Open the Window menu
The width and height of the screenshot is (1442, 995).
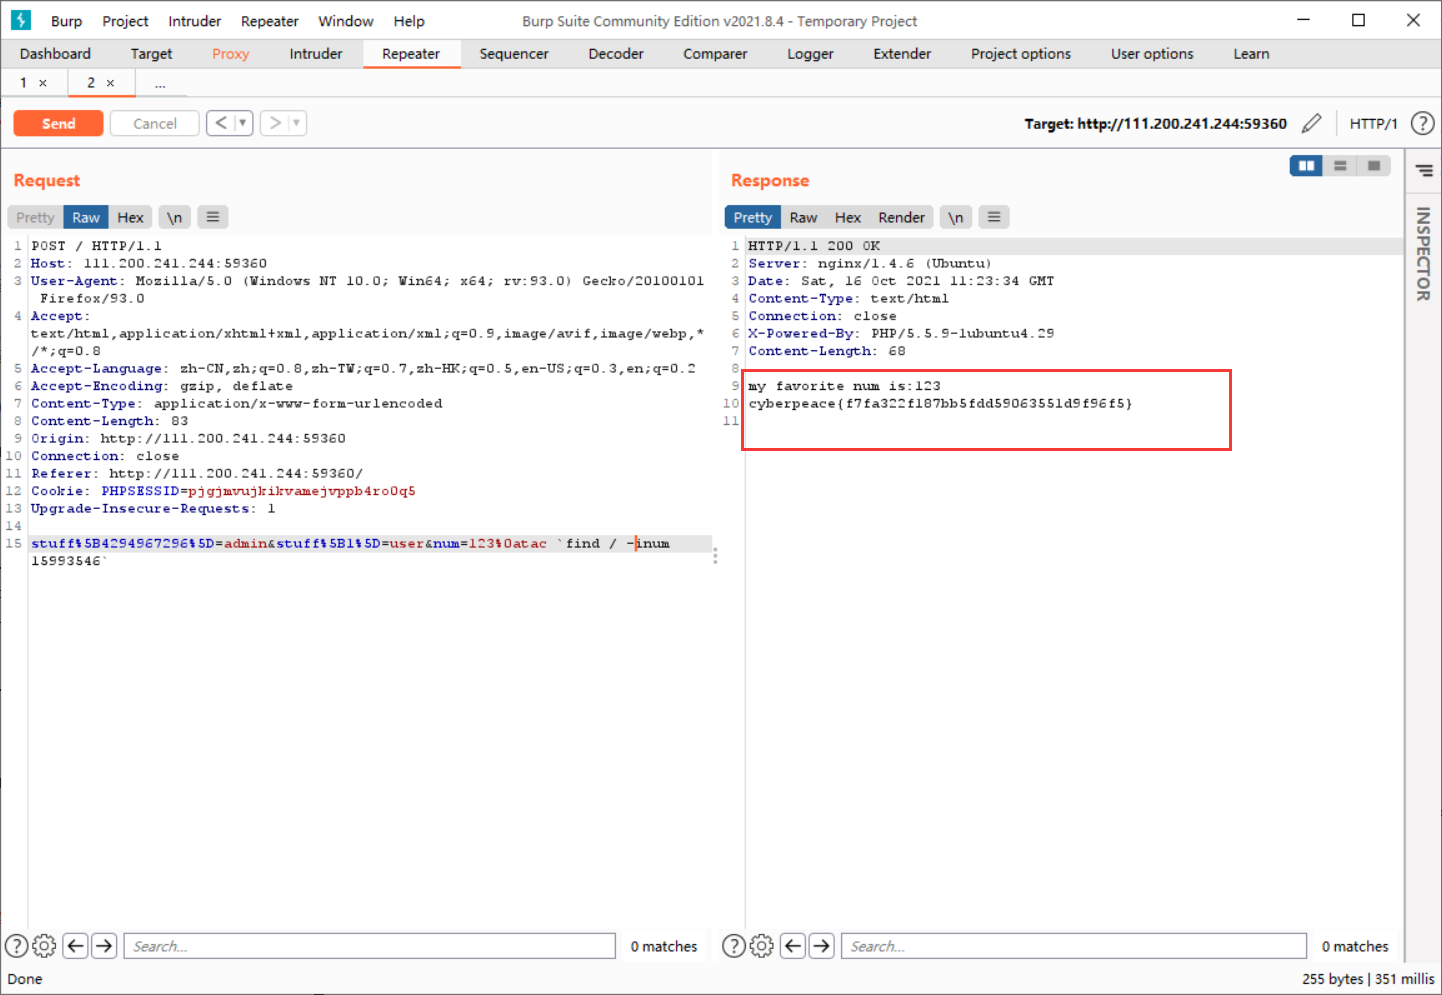click(x=346, y=21)
